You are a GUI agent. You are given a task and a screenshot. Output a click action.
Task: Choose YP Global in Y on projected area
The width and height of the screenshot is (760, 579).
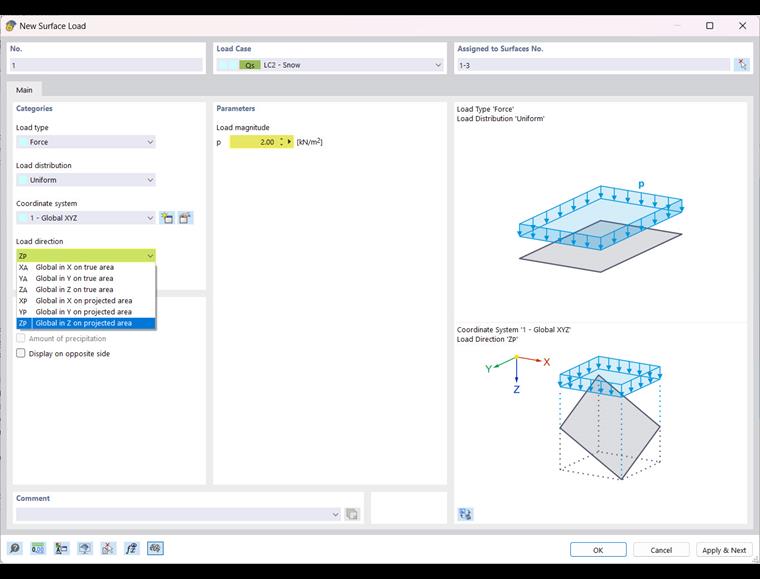click(86, 312)
